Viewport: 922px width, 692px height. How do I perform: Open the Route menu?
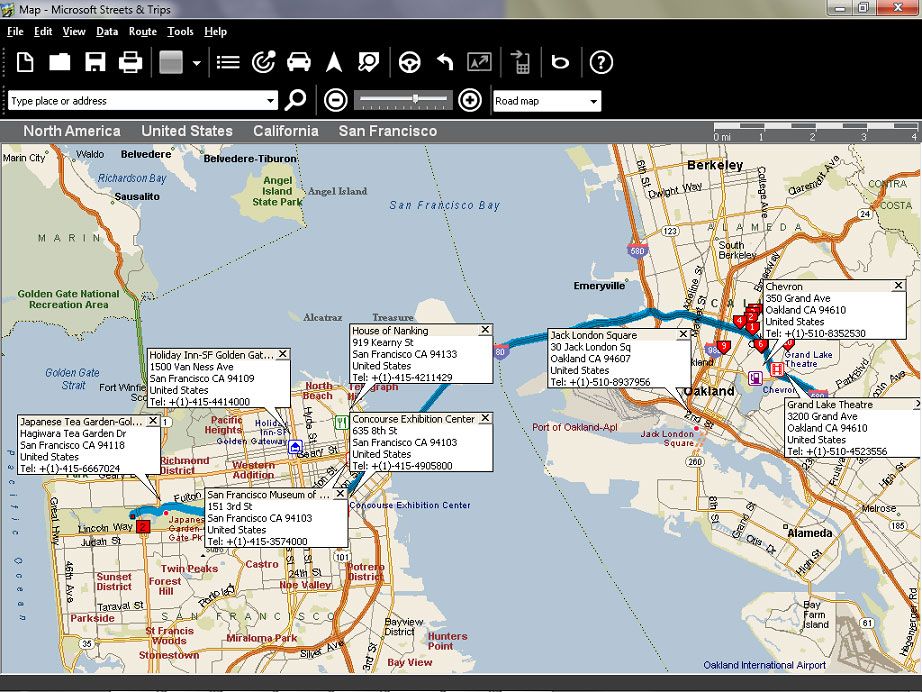click(x=142, y=32)
